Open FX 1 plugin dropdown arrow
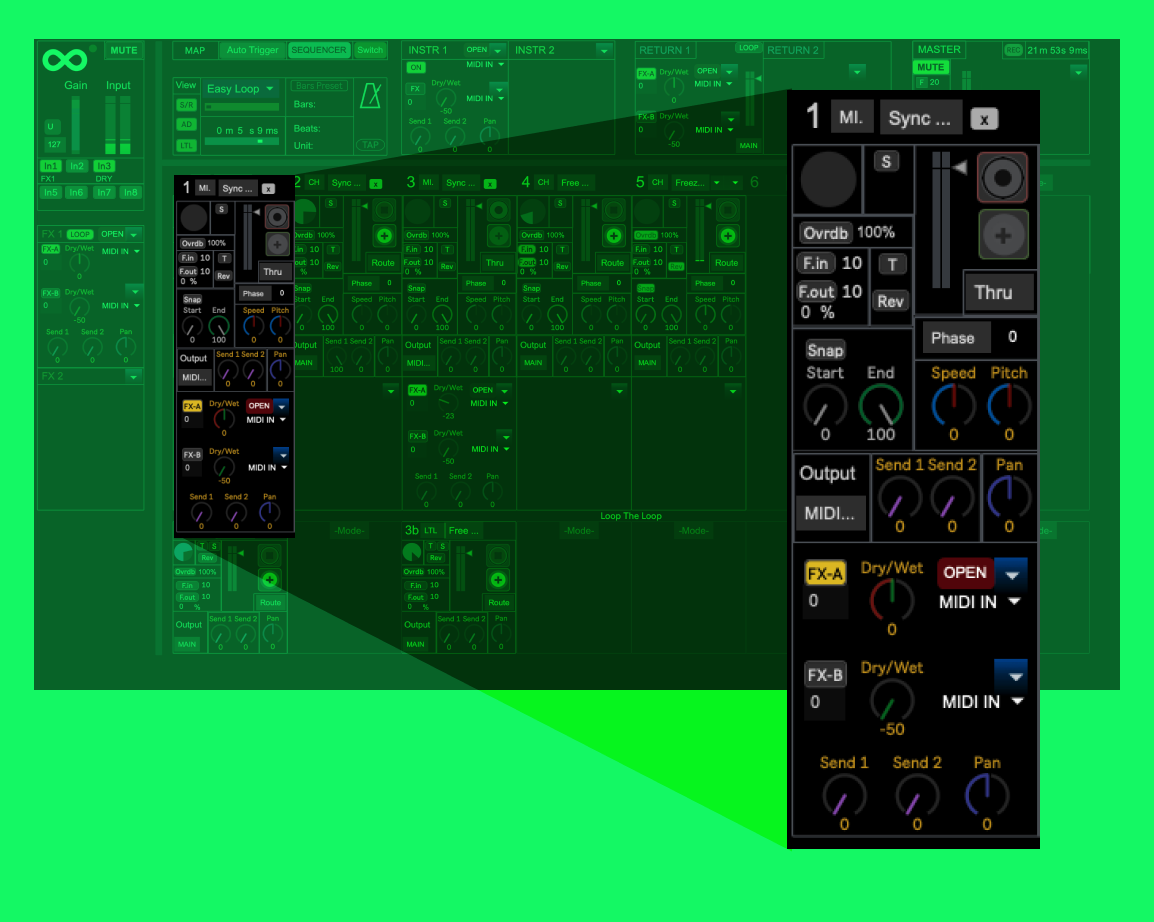Image resolution: width=1154 pixels, height=922 pixels. click(x=134, y=235)
